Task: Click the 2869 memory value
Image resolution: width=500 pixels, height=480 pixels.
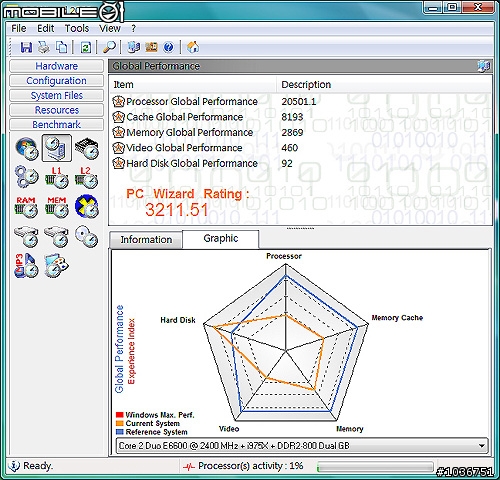Action: point(292,132)
